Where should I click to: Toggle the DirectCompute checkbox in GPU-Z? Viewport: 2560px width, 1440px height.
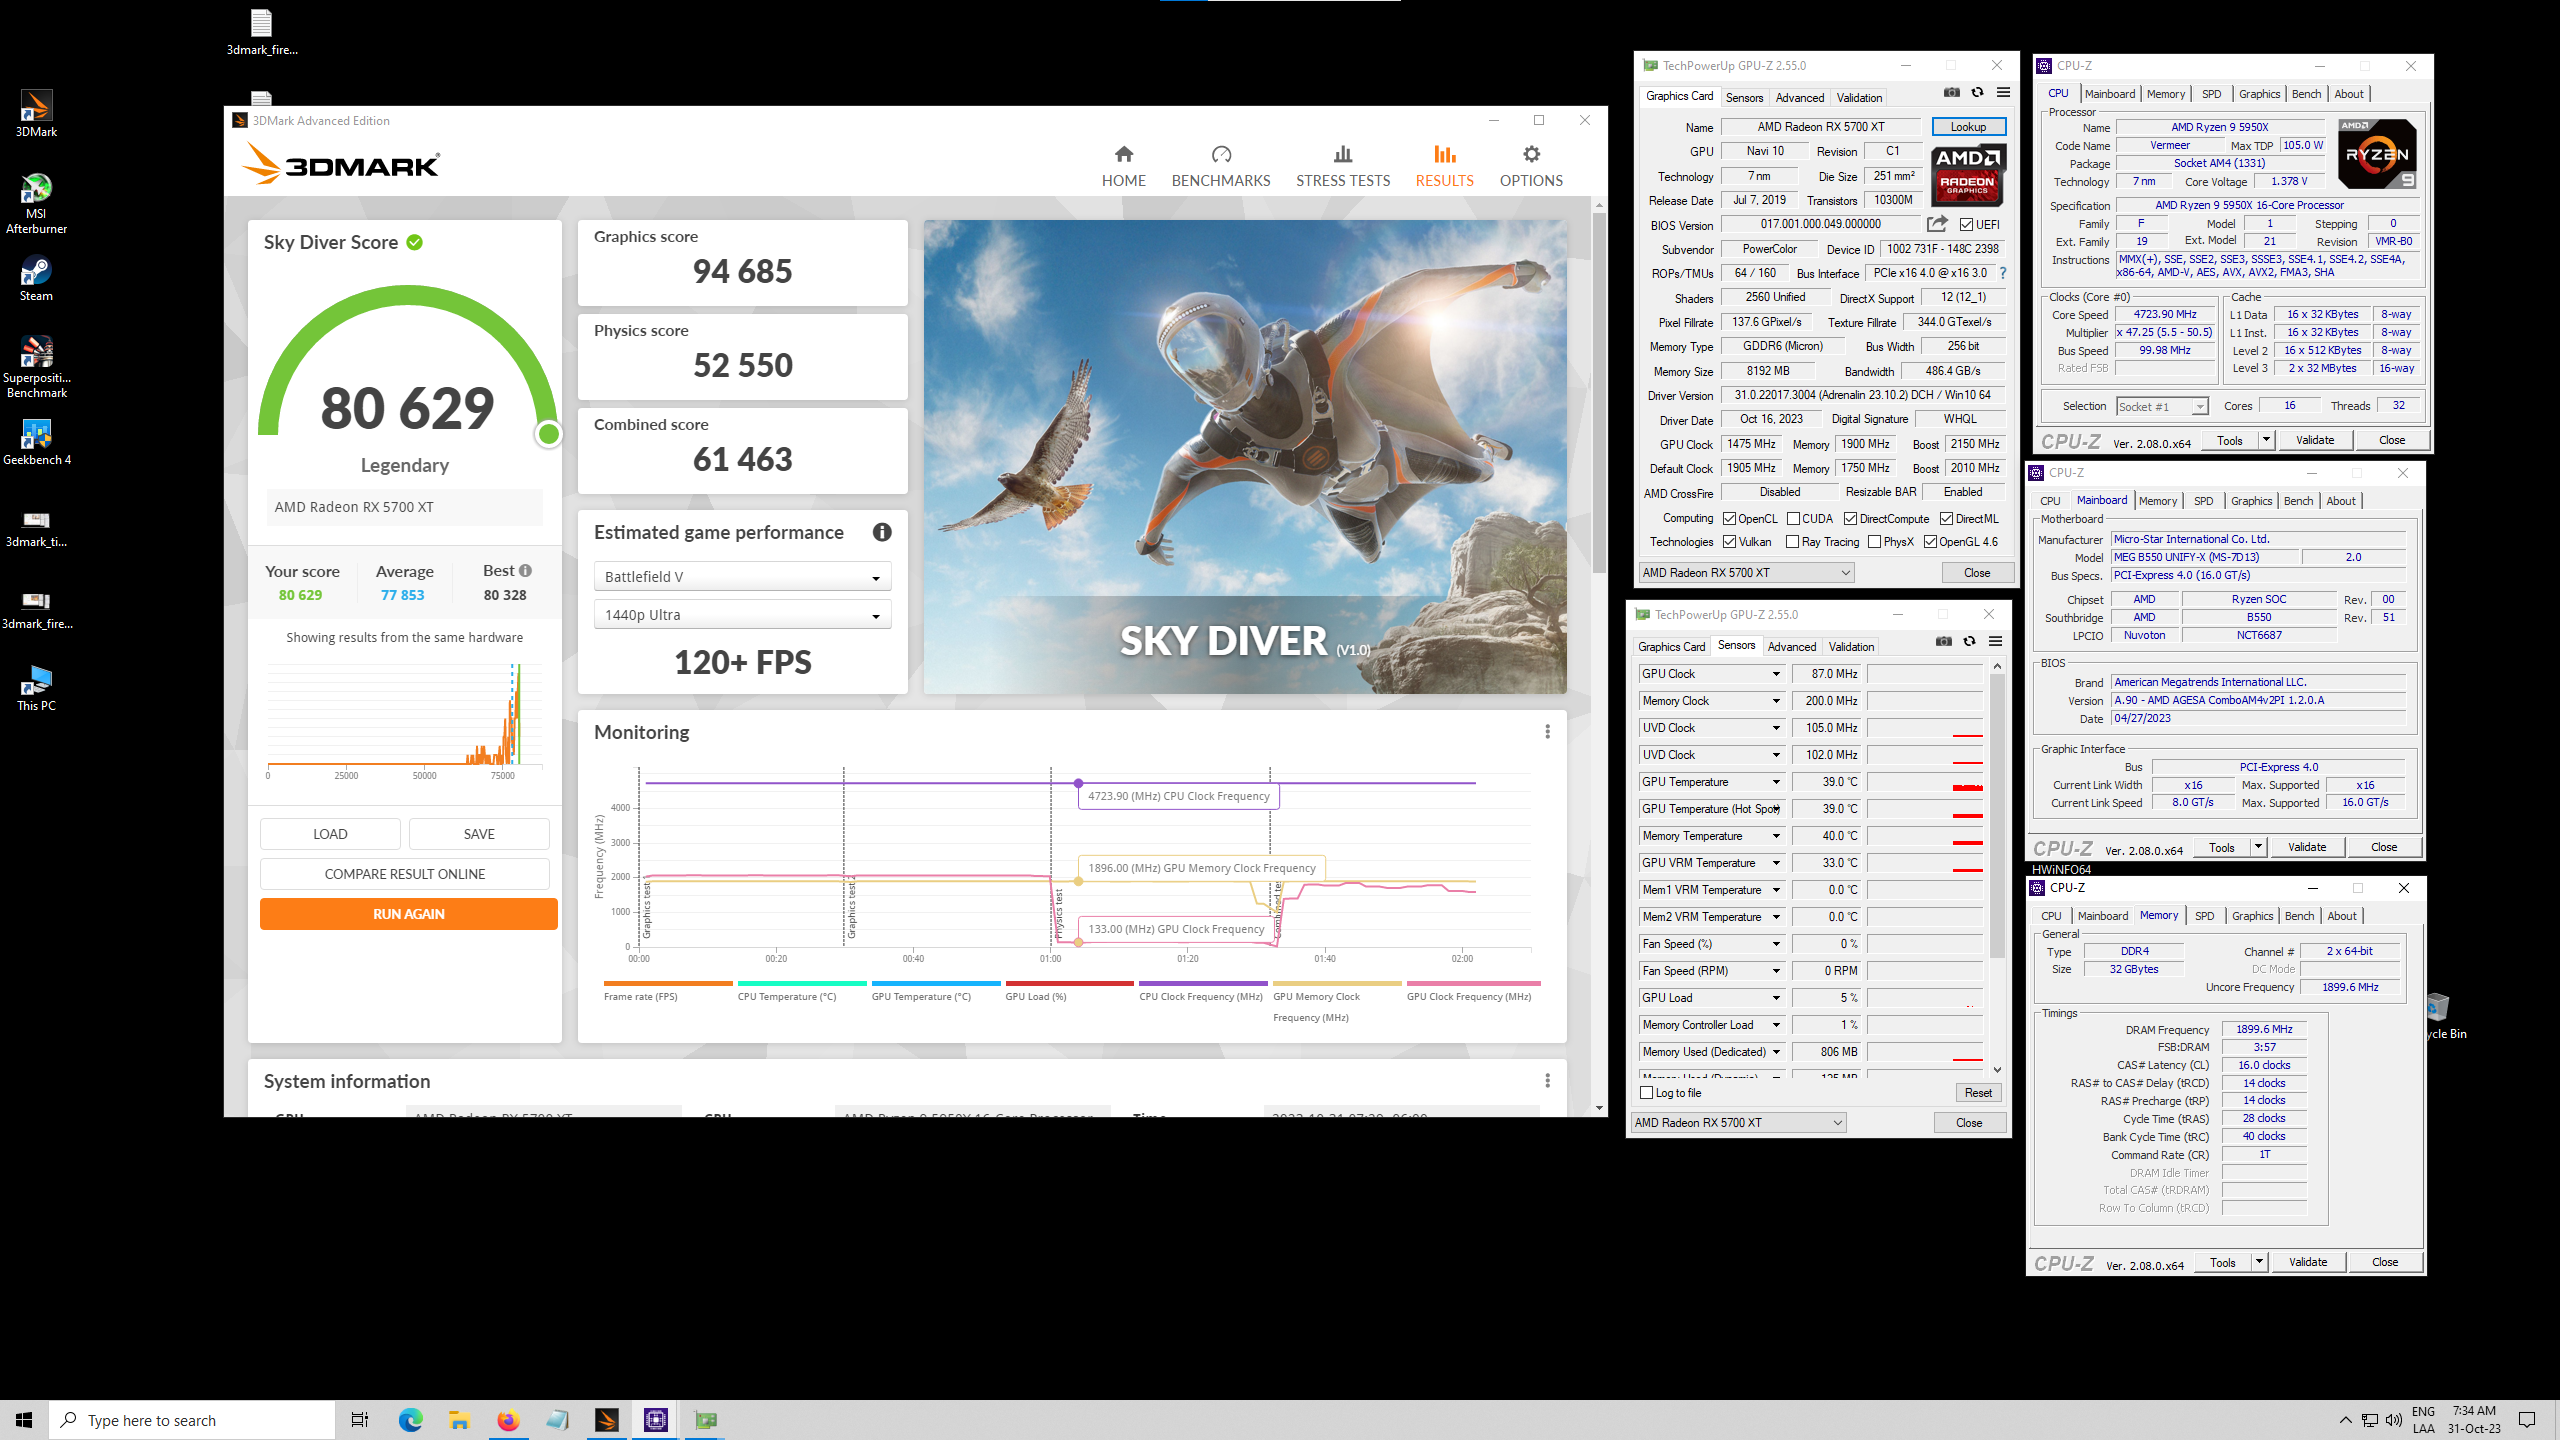pos(1850,519)
